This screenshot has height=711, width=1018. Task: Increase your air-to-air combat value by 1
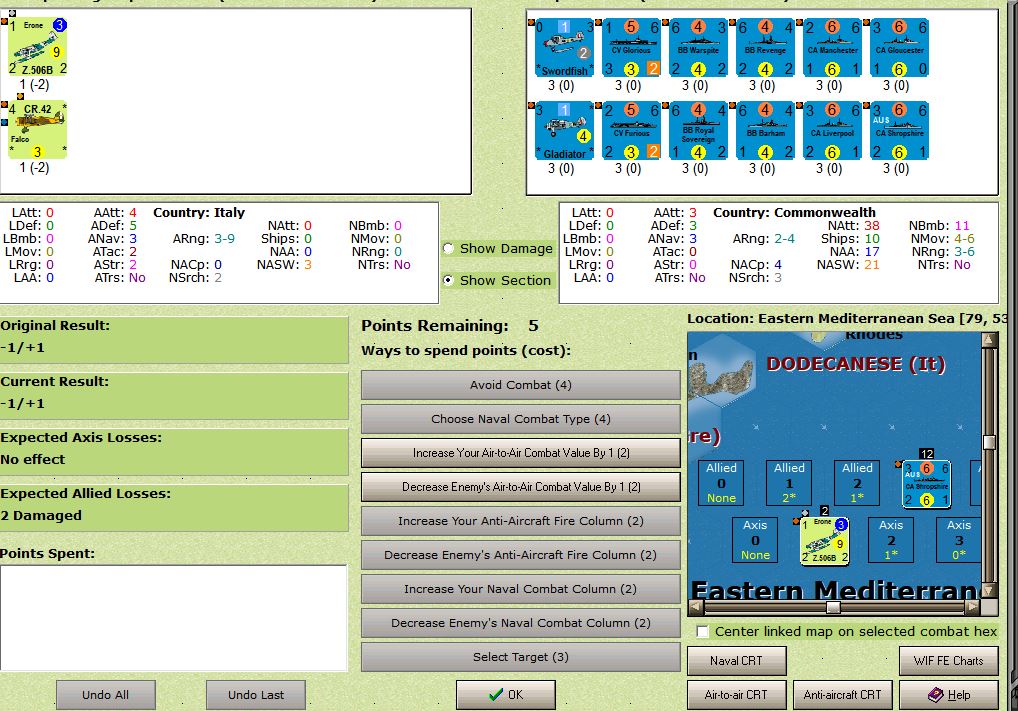point(521,453)
